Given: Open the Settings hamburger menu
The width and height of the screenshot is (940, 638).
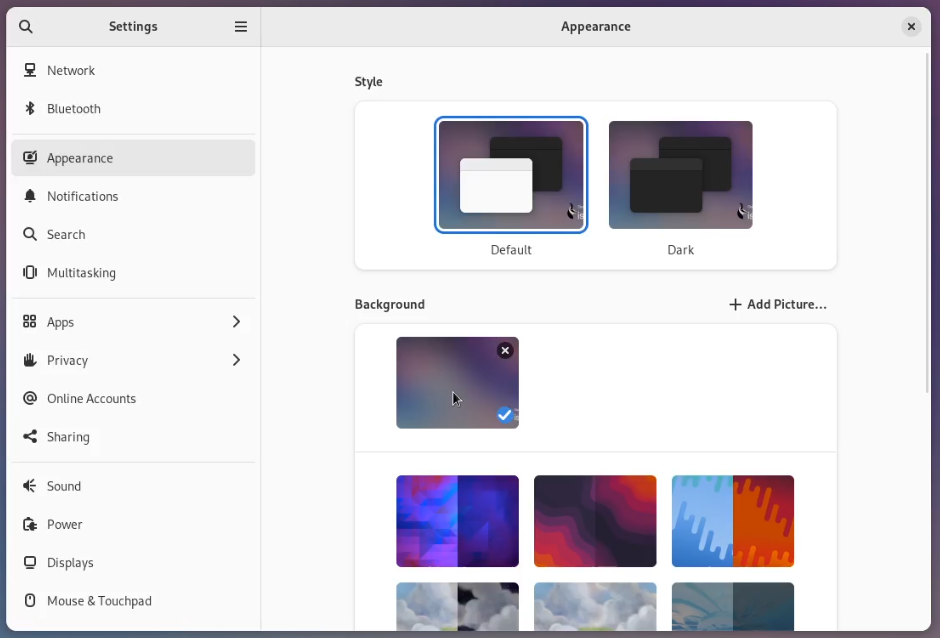Looking at the screenshot, I should pyautogui.click(x=241, y=27).
